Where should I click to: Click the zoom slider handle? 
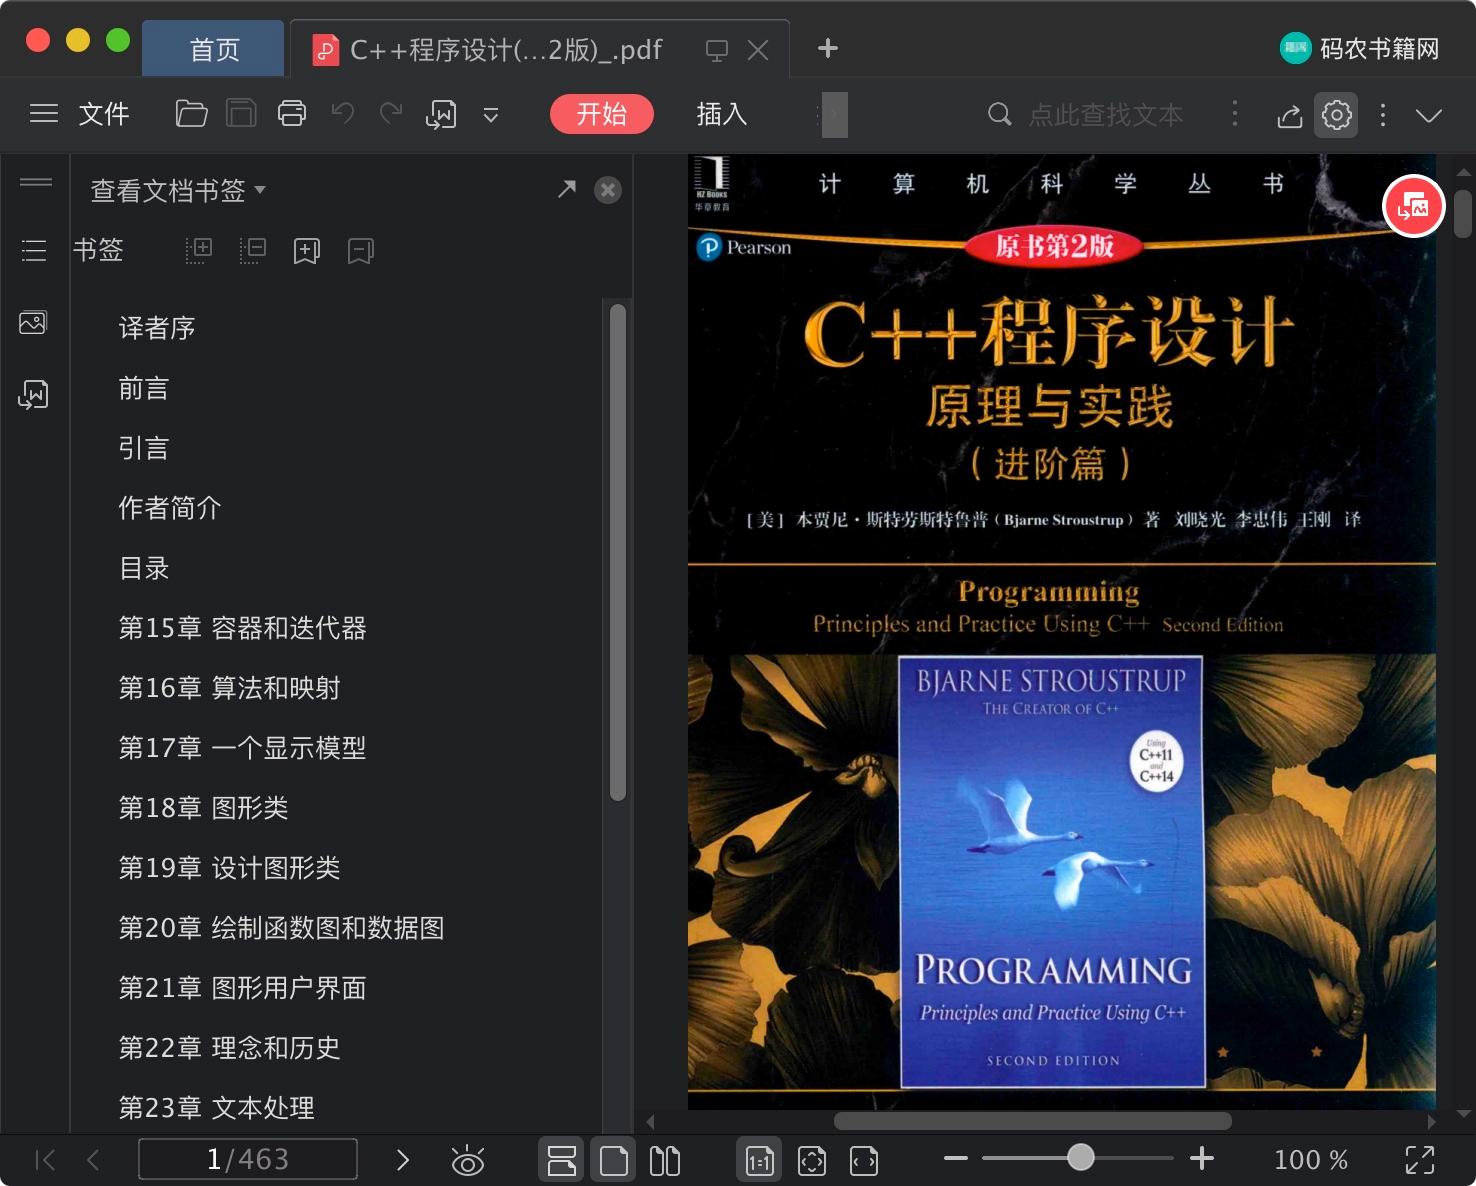coord(1080,1158)
